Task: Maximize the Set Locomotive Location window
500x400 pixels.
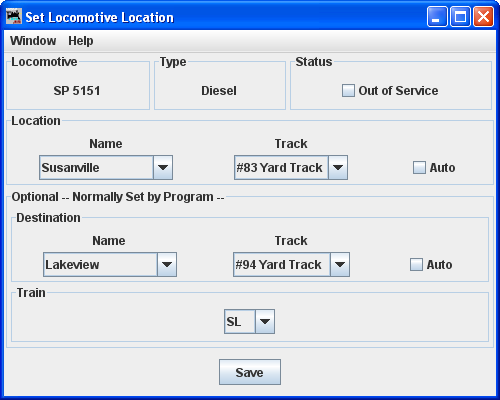Action: (460, 16)
